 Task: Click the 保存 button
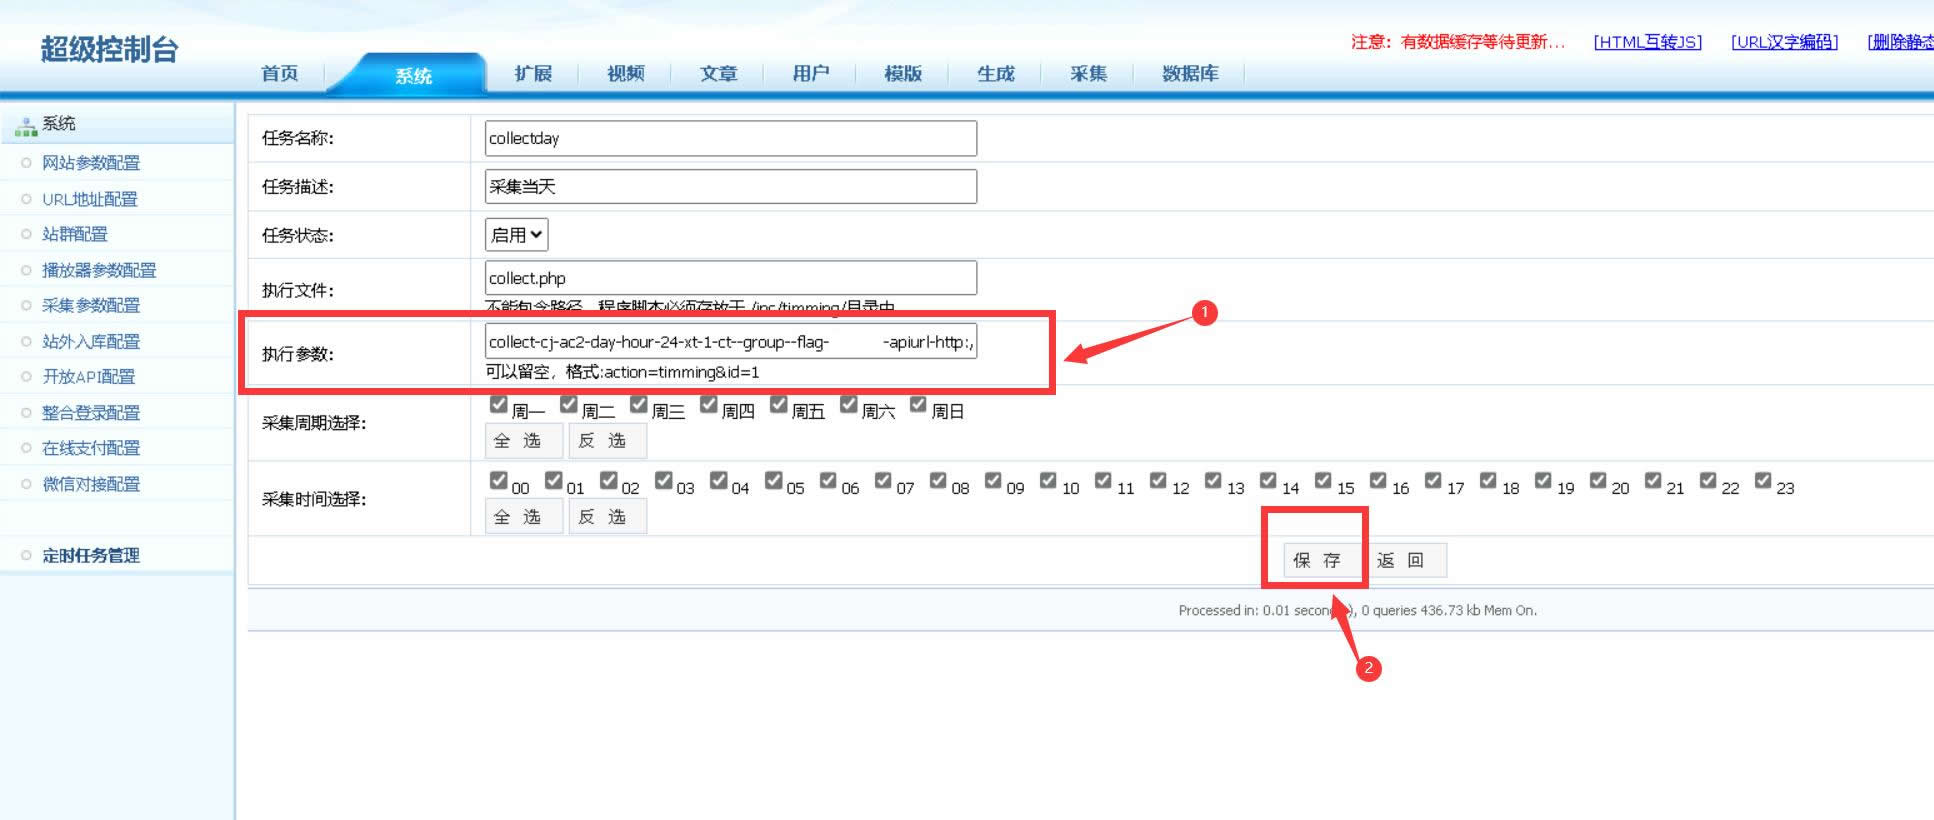pyautogui.click(x=1316, y=560)
